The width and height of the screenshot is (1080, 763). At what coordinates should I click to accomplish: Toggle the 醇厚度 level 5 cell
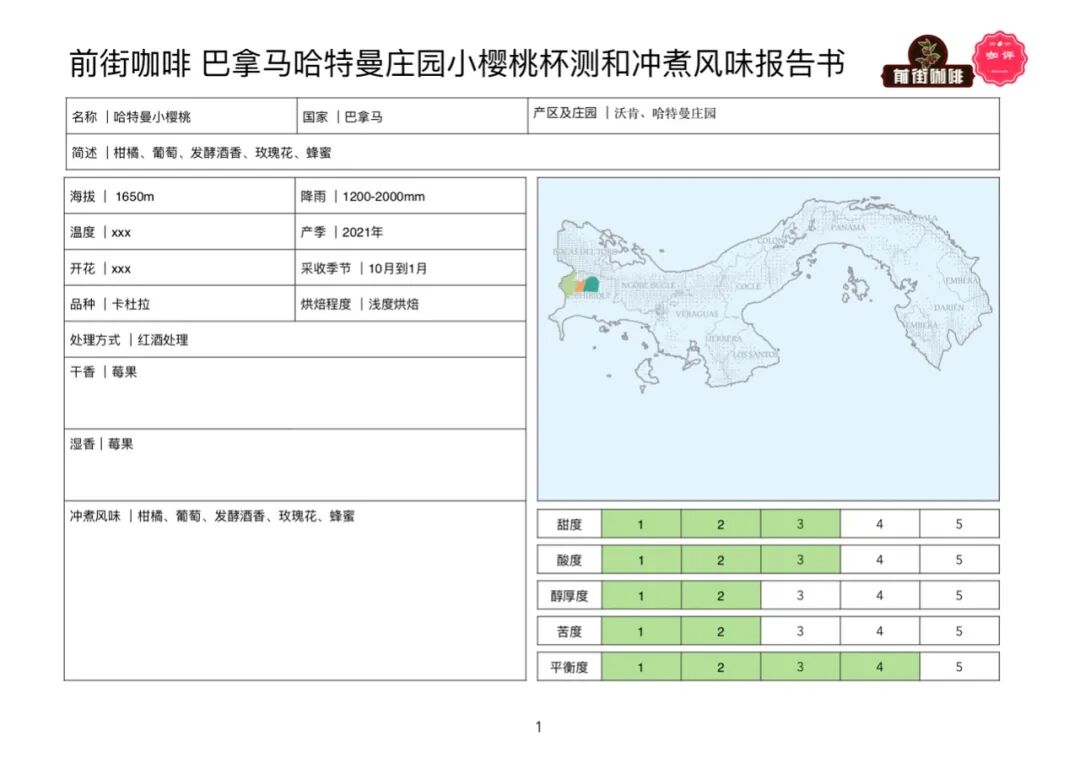959,595
